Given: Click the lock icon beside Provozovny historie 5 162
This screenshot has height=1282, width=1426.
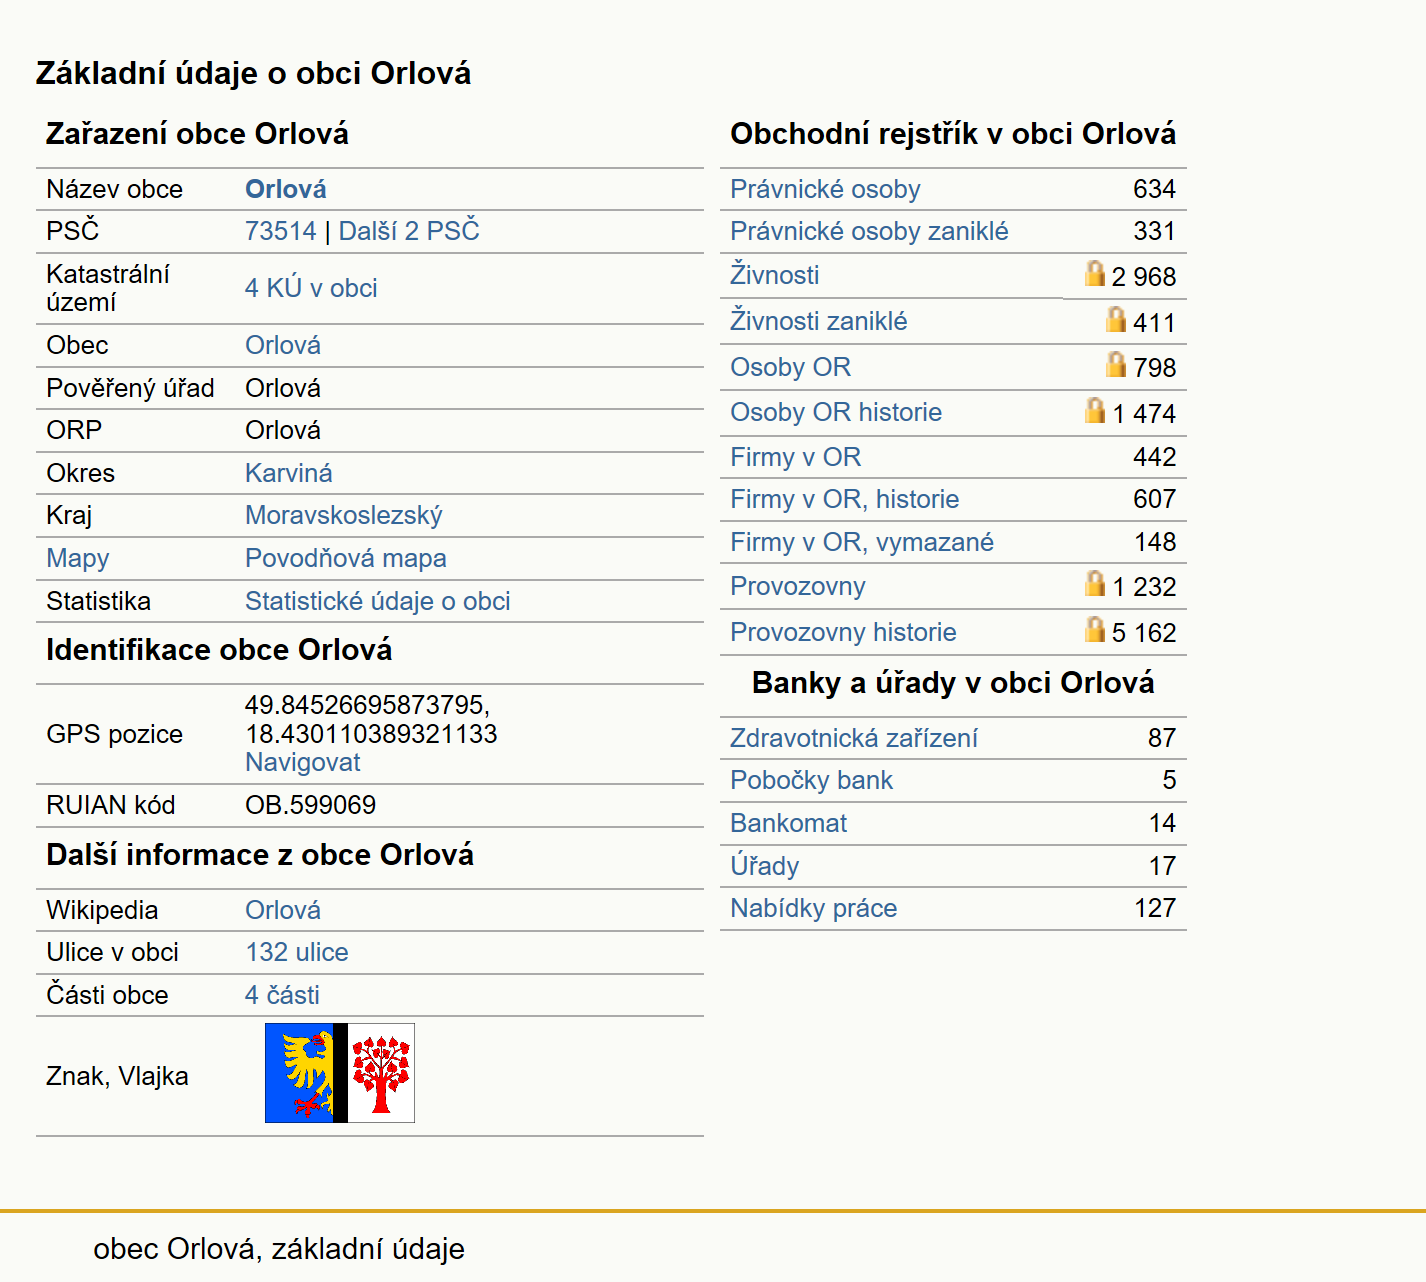Looking at the screenshot, I should click(1095, 629).
